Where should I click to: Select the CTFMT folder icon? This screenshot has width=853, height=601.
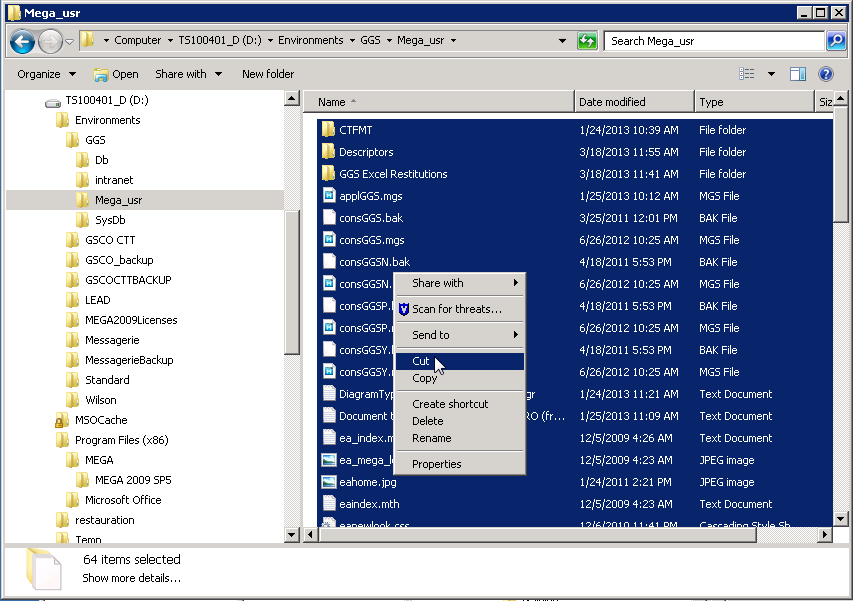tap(328, 130)
